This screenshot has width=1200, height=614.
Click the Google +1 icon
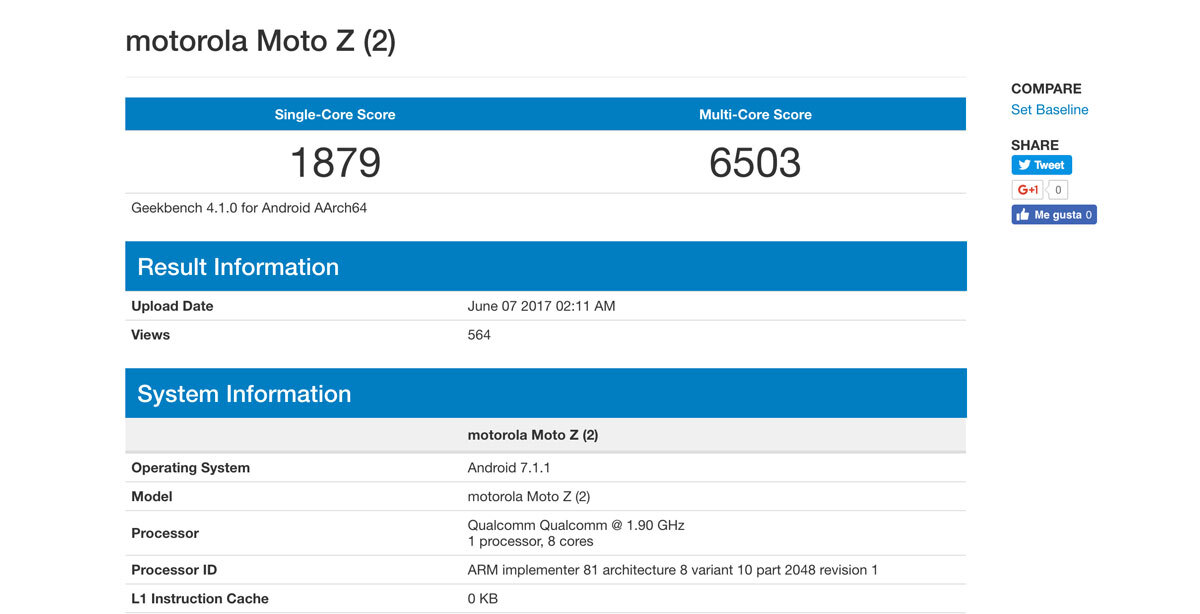(1027, 190)
